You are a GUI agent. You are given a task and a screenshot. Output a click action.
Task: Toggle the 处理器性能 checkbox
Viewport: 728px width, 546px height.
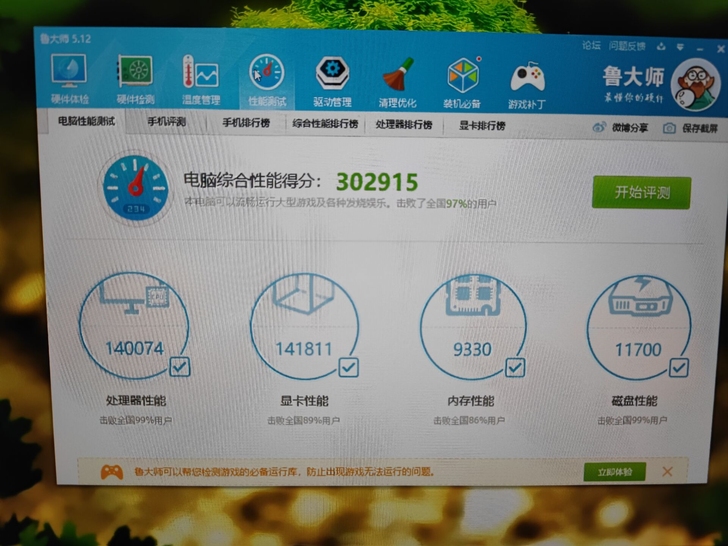(x=180, y=367)
